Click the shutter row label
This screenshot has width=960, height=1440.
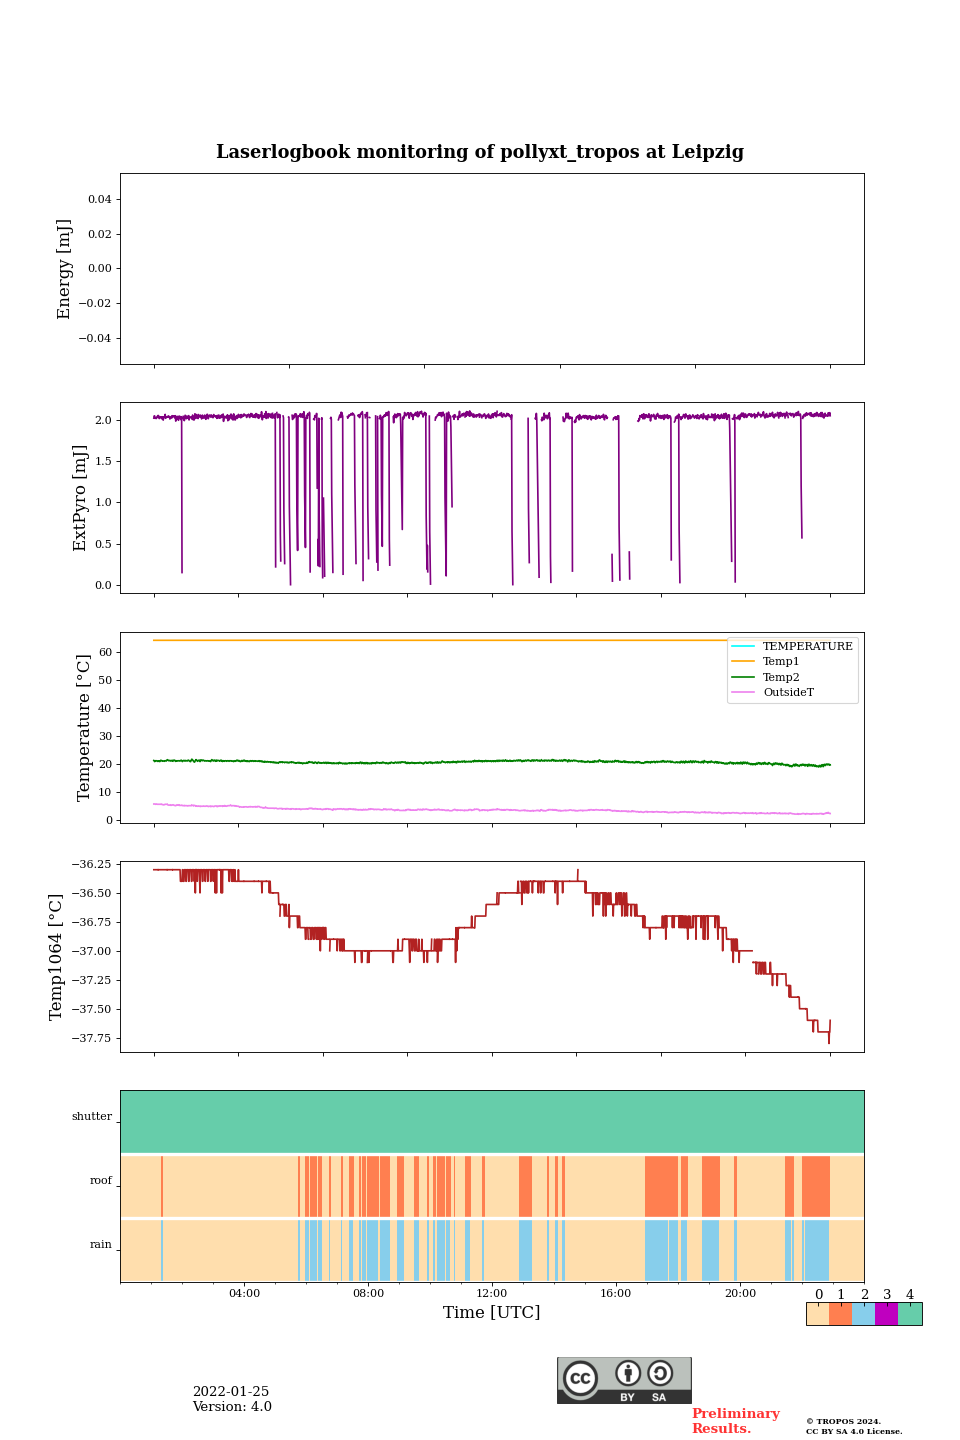pyautogui.click(x=92, y=1116)
